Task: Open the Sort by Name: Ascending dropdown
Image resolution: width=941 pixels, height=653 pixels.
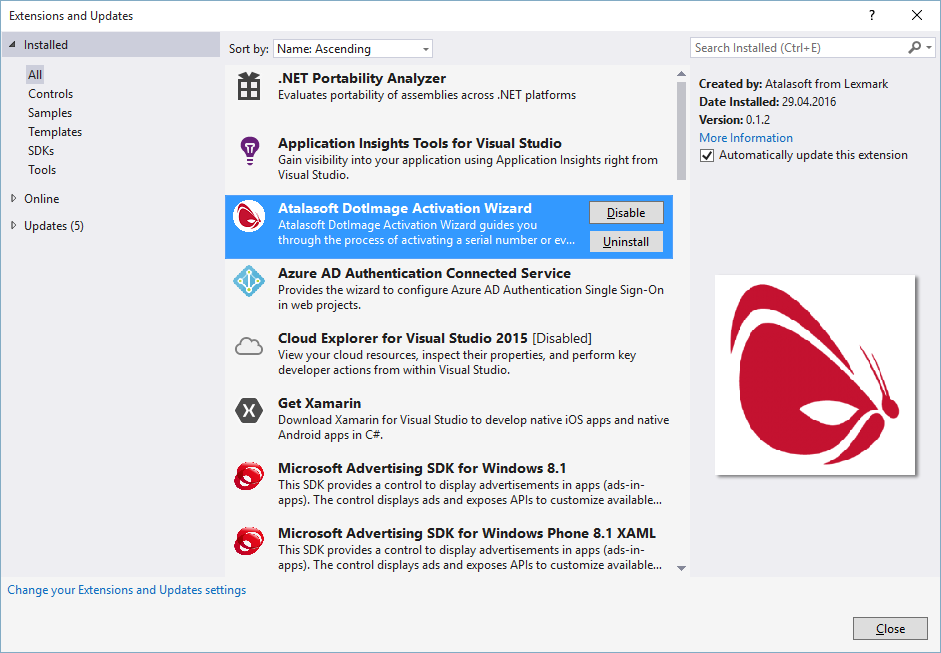Action: 353,49
